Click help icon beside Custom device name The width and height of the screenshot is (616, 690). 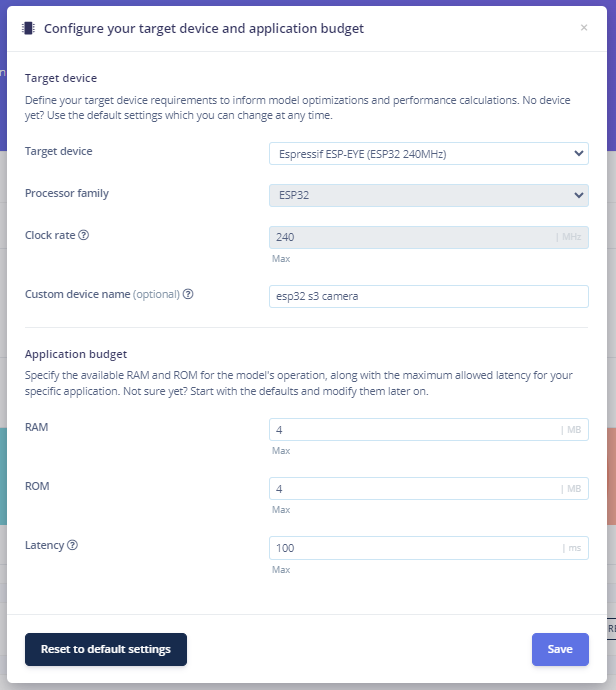(x=188, y=294)
